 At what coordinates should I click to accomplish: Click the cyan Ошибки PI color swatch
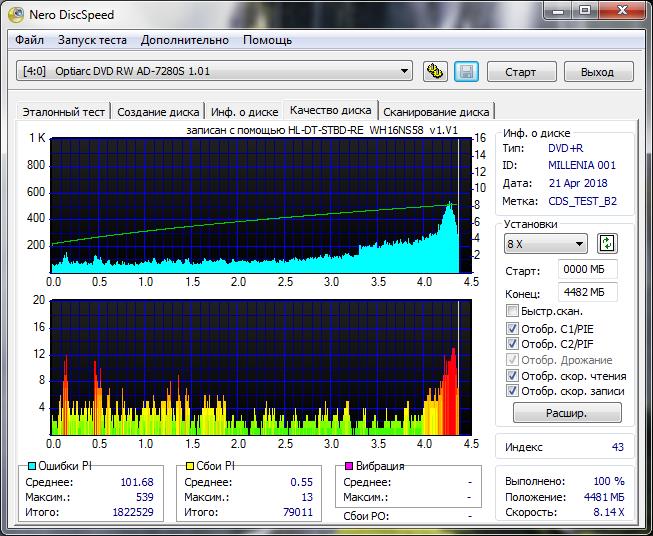pyautogui.click(x=30, y=466)
